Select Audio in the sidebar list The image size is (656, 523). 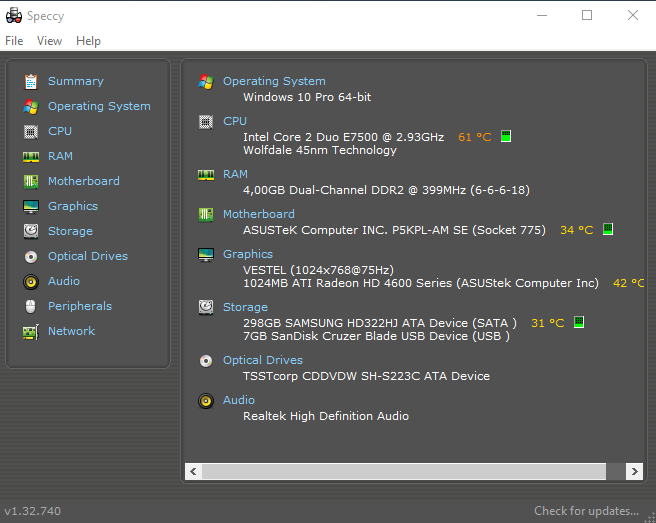point(64,281)
